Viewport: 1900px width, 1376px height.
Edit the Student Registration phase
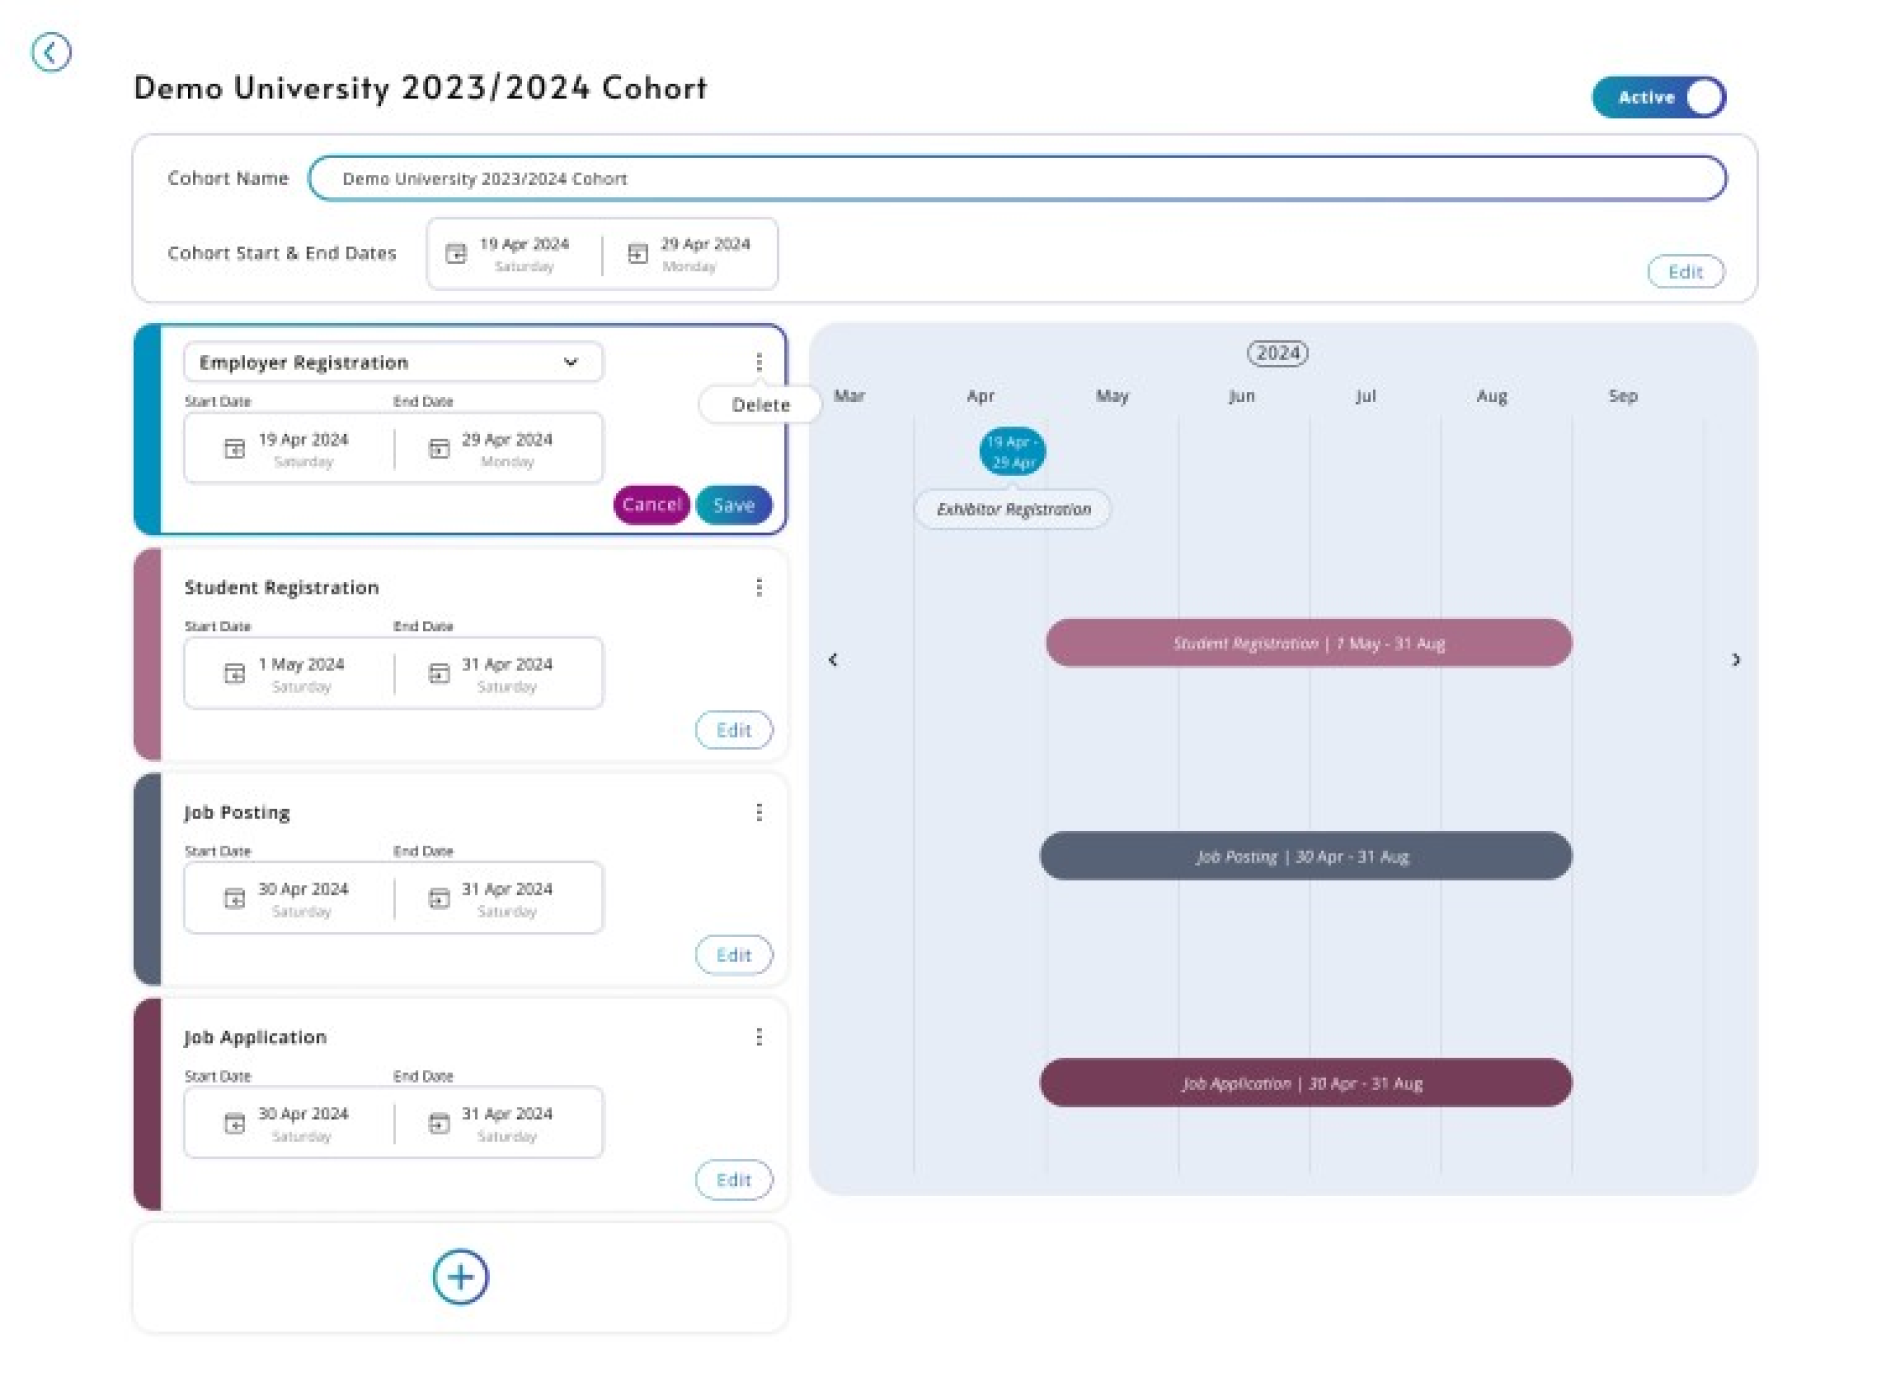[734, 730]
